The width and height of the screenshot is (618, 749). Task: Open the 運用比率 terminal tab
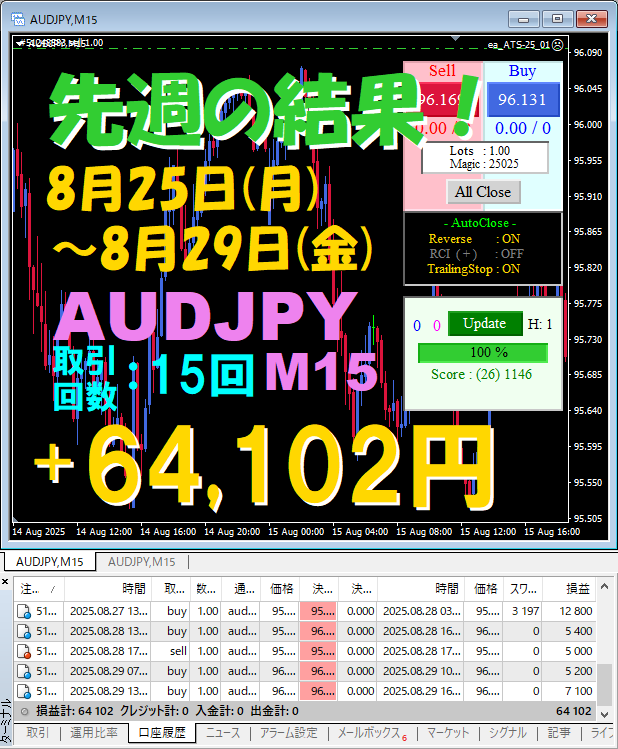point(94,733)
